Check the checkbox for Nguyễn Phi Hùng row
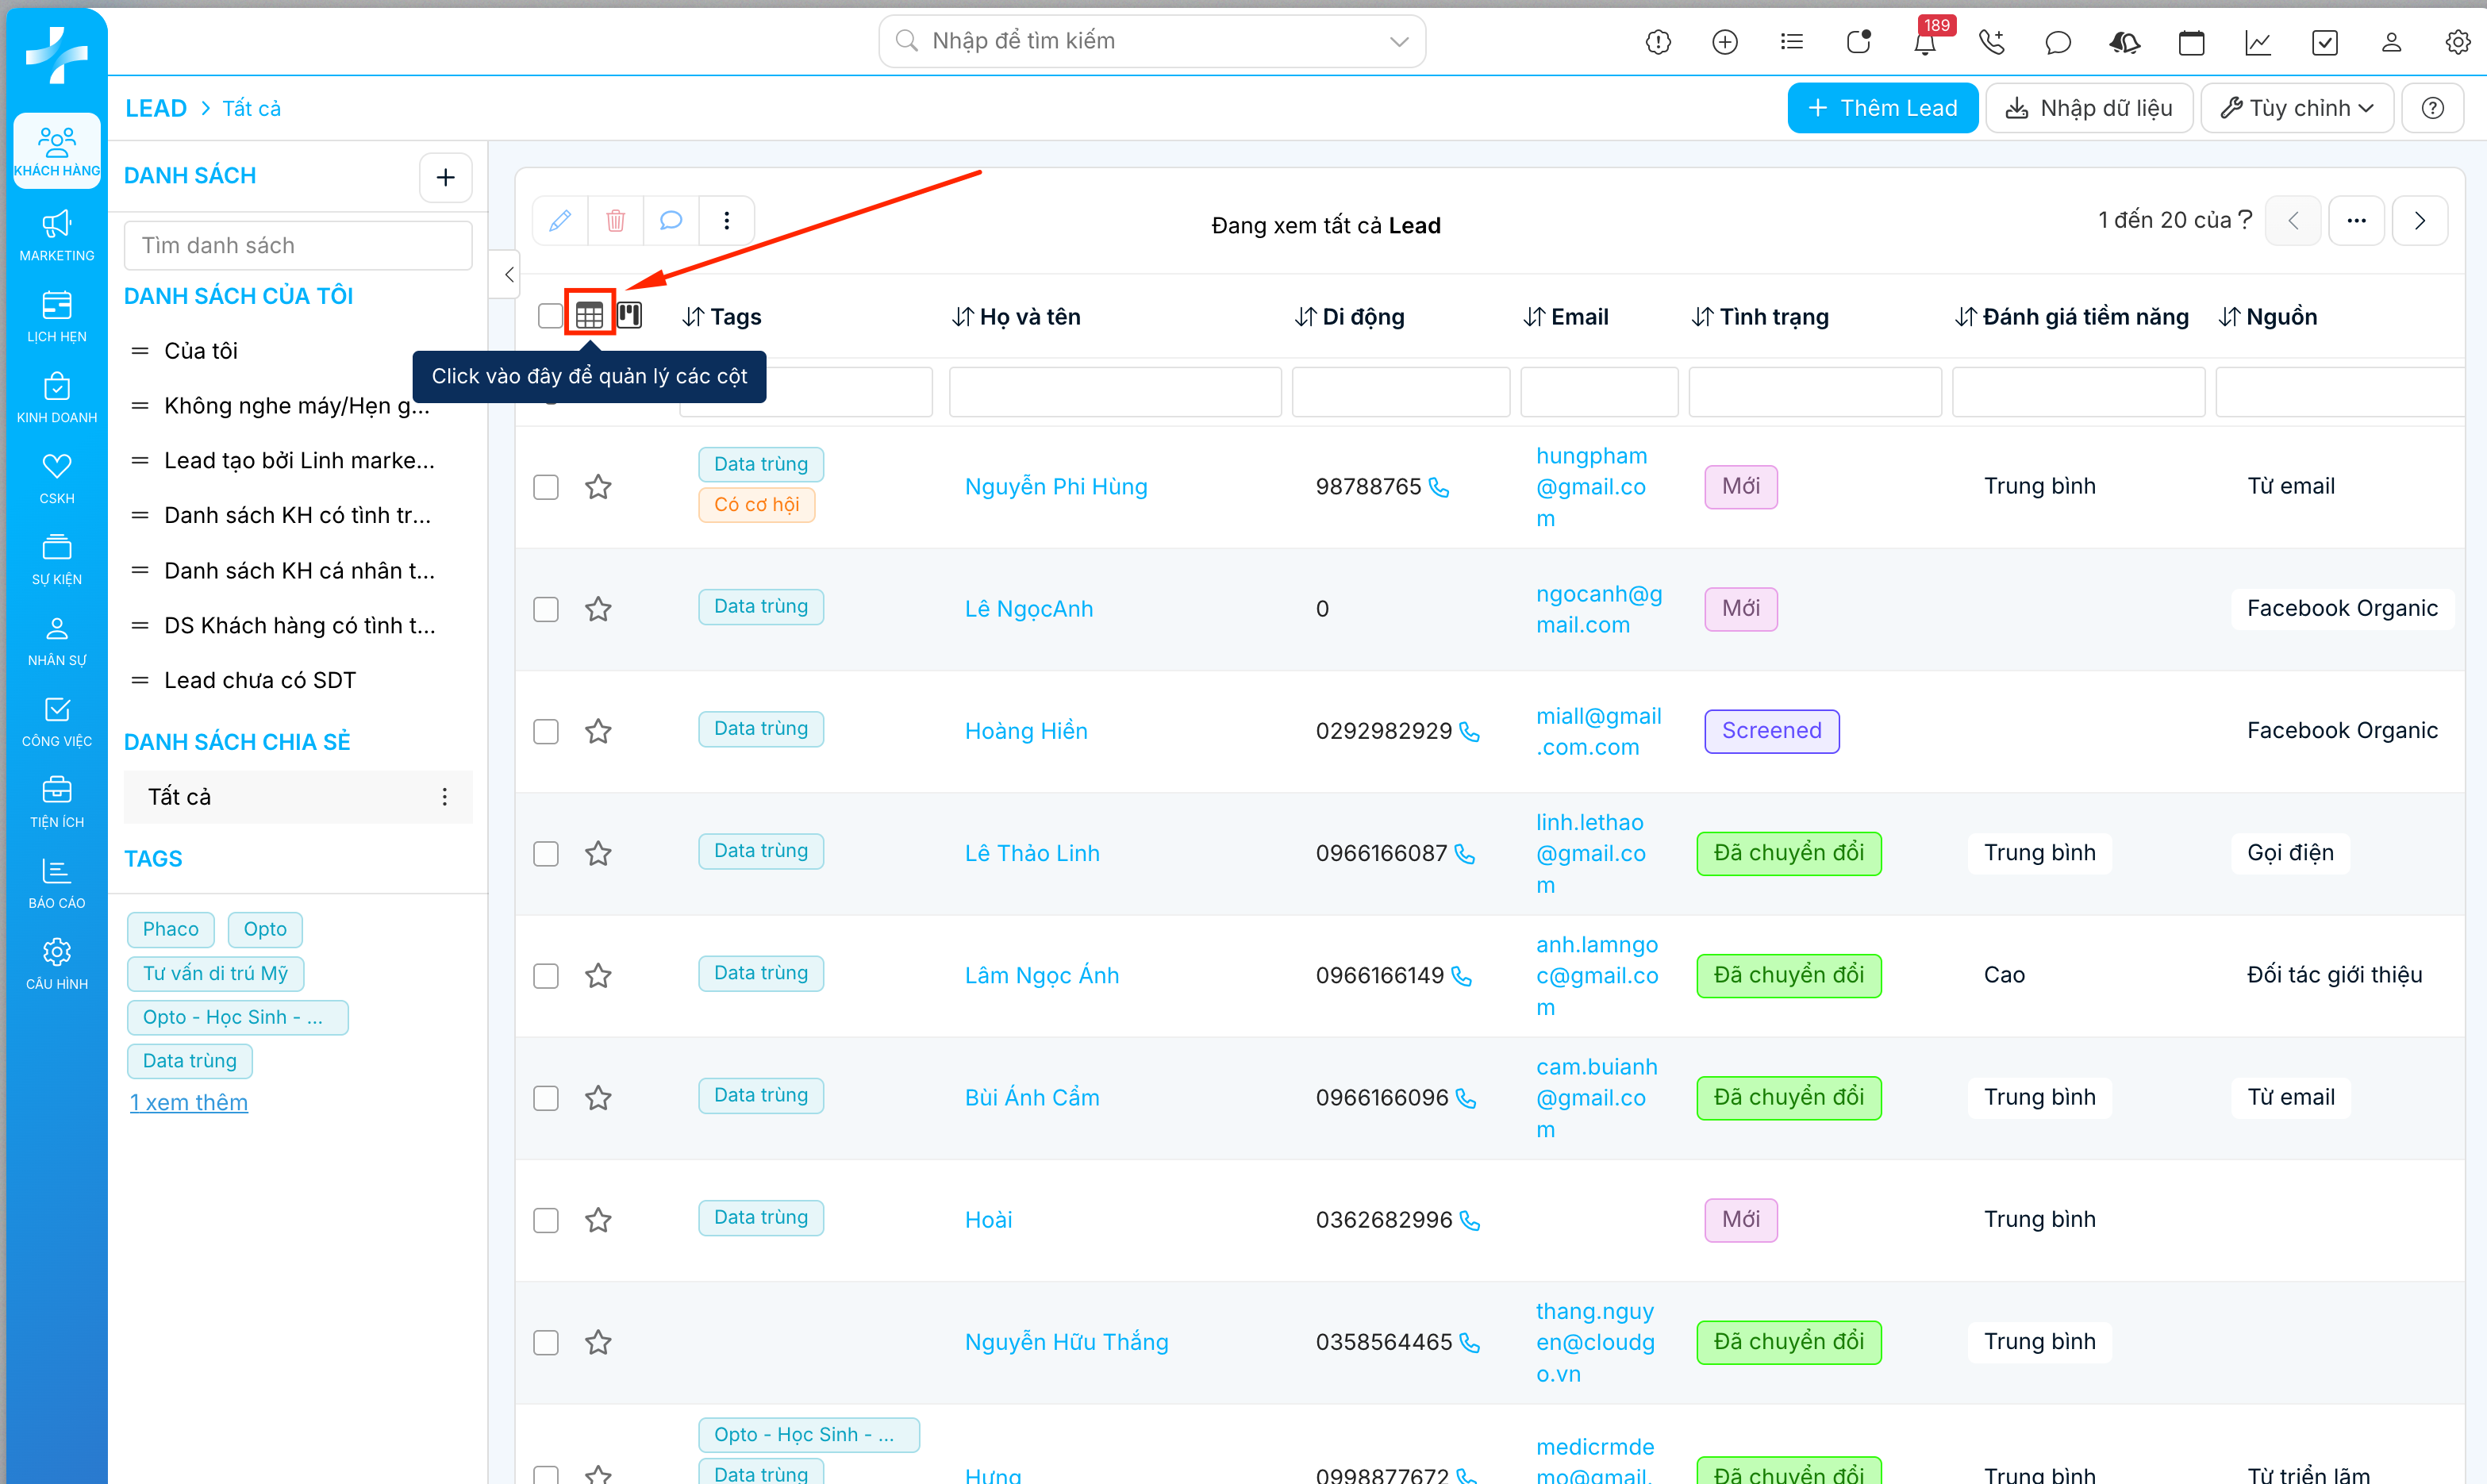 point(546,487)
